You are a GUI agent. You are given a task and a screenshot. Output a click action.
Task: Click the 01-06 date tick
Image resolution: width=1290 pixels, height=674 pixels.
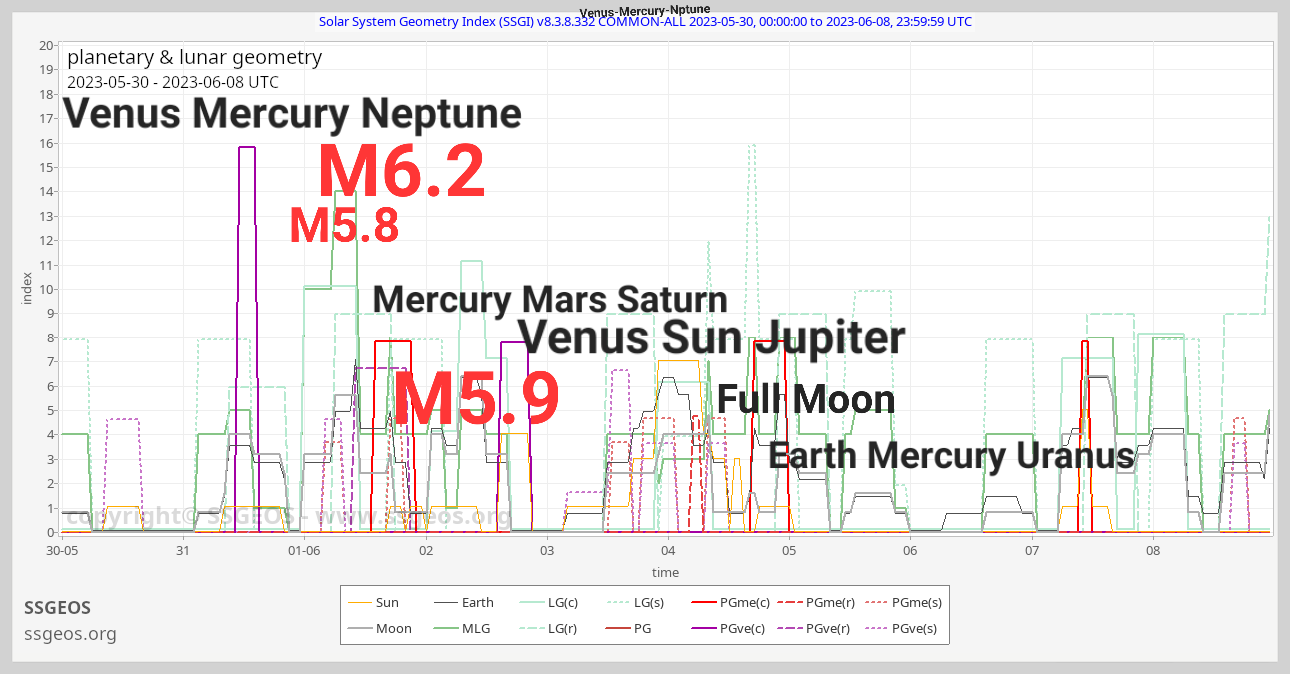[x=304, y=551]
